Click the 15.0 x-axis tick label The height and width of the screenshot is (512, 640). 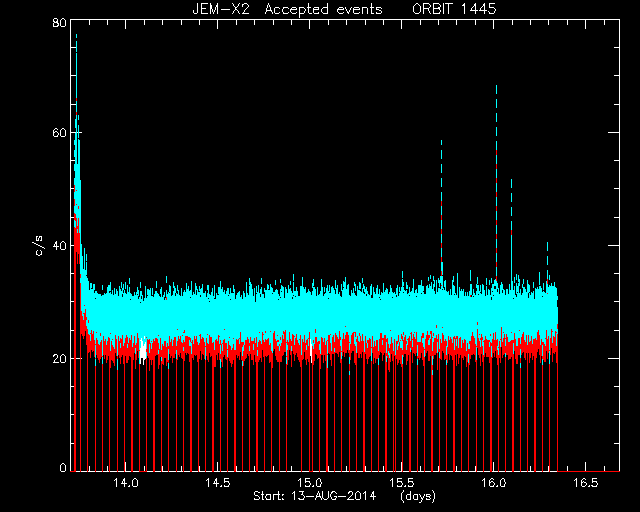click(310, 483)
